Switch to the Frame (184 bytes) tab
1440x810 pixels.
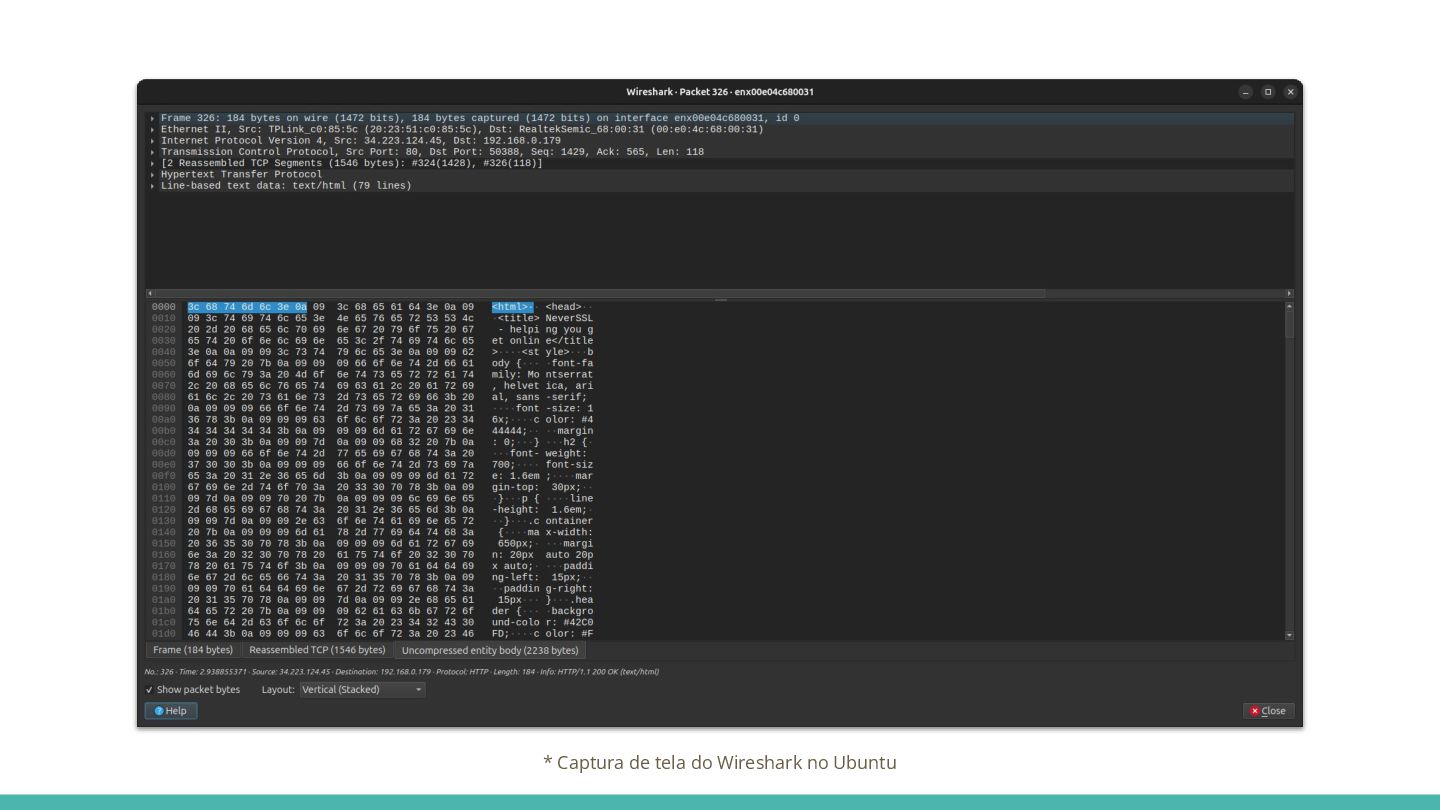(x=193, y=650)
